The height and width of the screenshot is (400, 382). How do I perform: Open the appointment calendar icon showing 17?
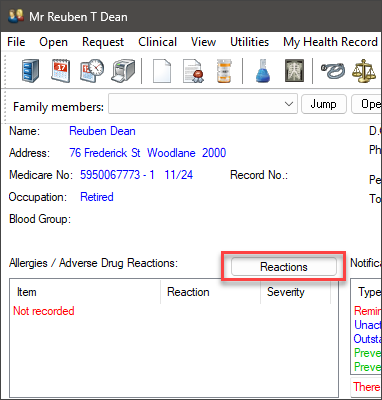point(60,71)
